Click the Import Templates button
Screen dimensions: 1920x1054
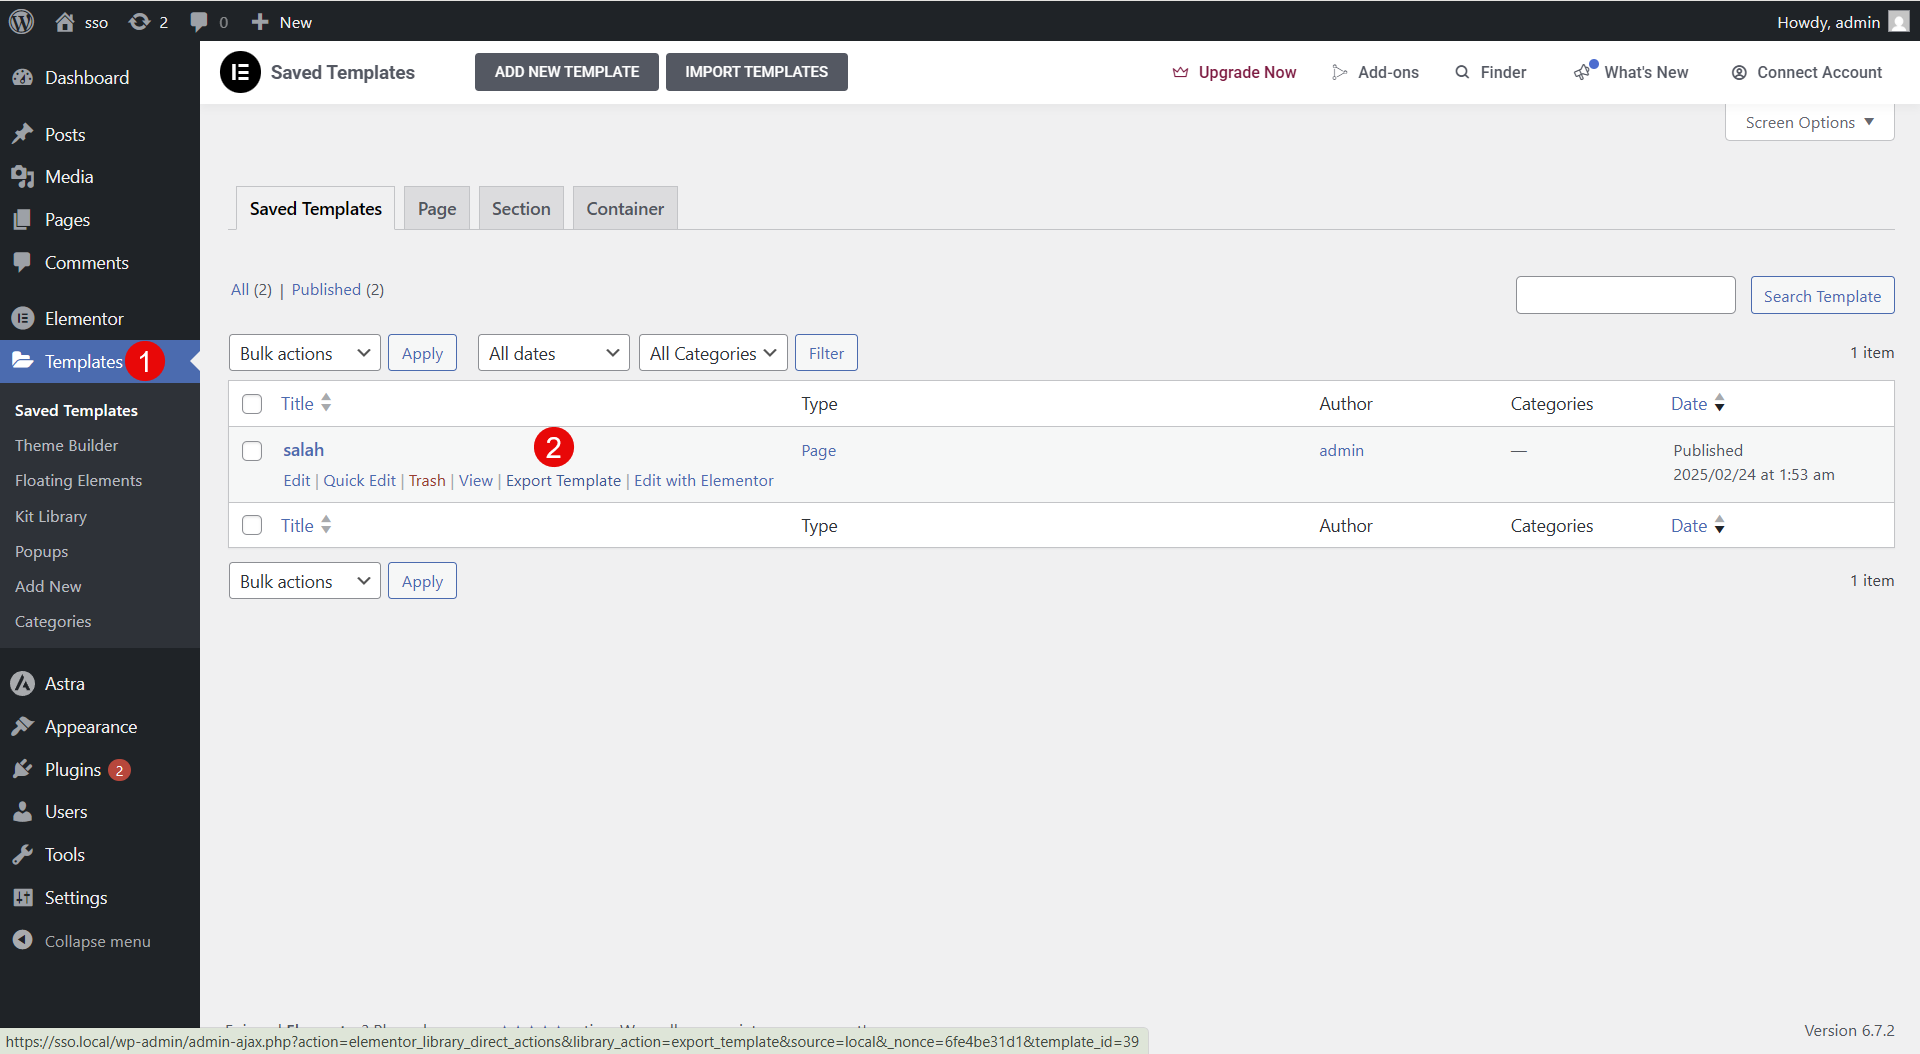[756, 72]
